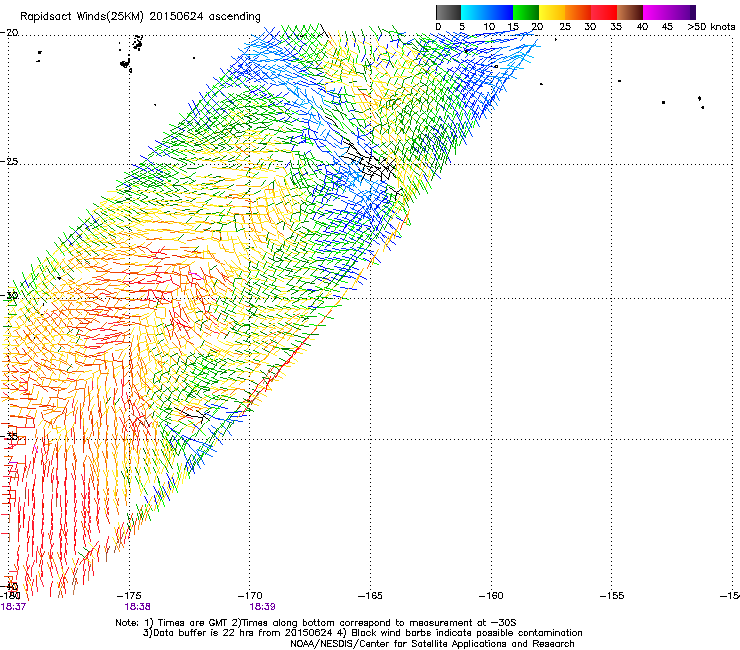The width and height of the screenshot is (740, 650).
Task: Click the legend label 20 under color bar
Action: pos(537,27)
